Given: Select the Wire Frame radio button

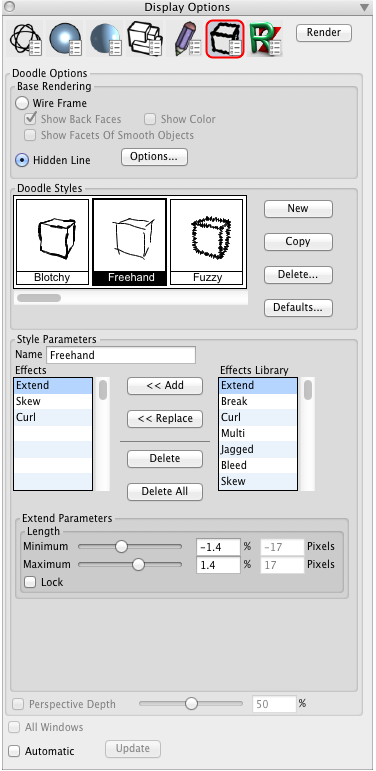Looking at the screenshot, I should 22,103.
